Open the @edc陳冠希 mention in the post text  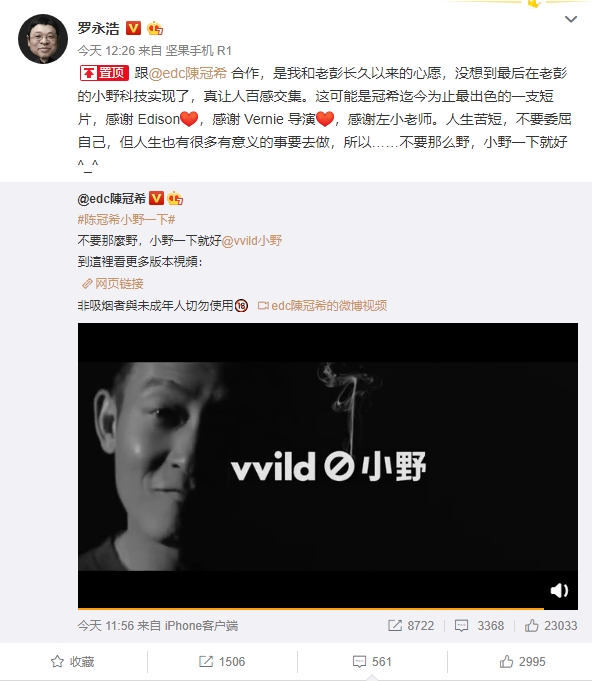(x=188, y=73)
